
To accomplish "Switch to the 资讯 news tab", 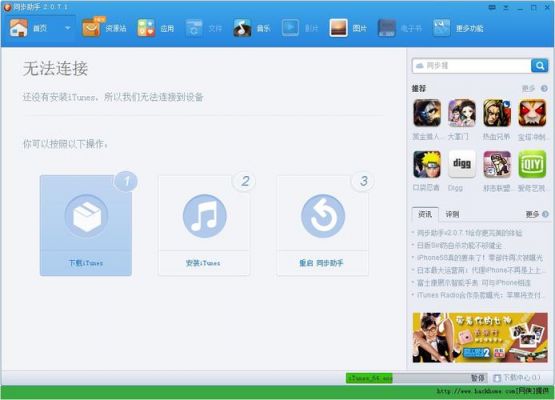I will click(x=425, y=214).
